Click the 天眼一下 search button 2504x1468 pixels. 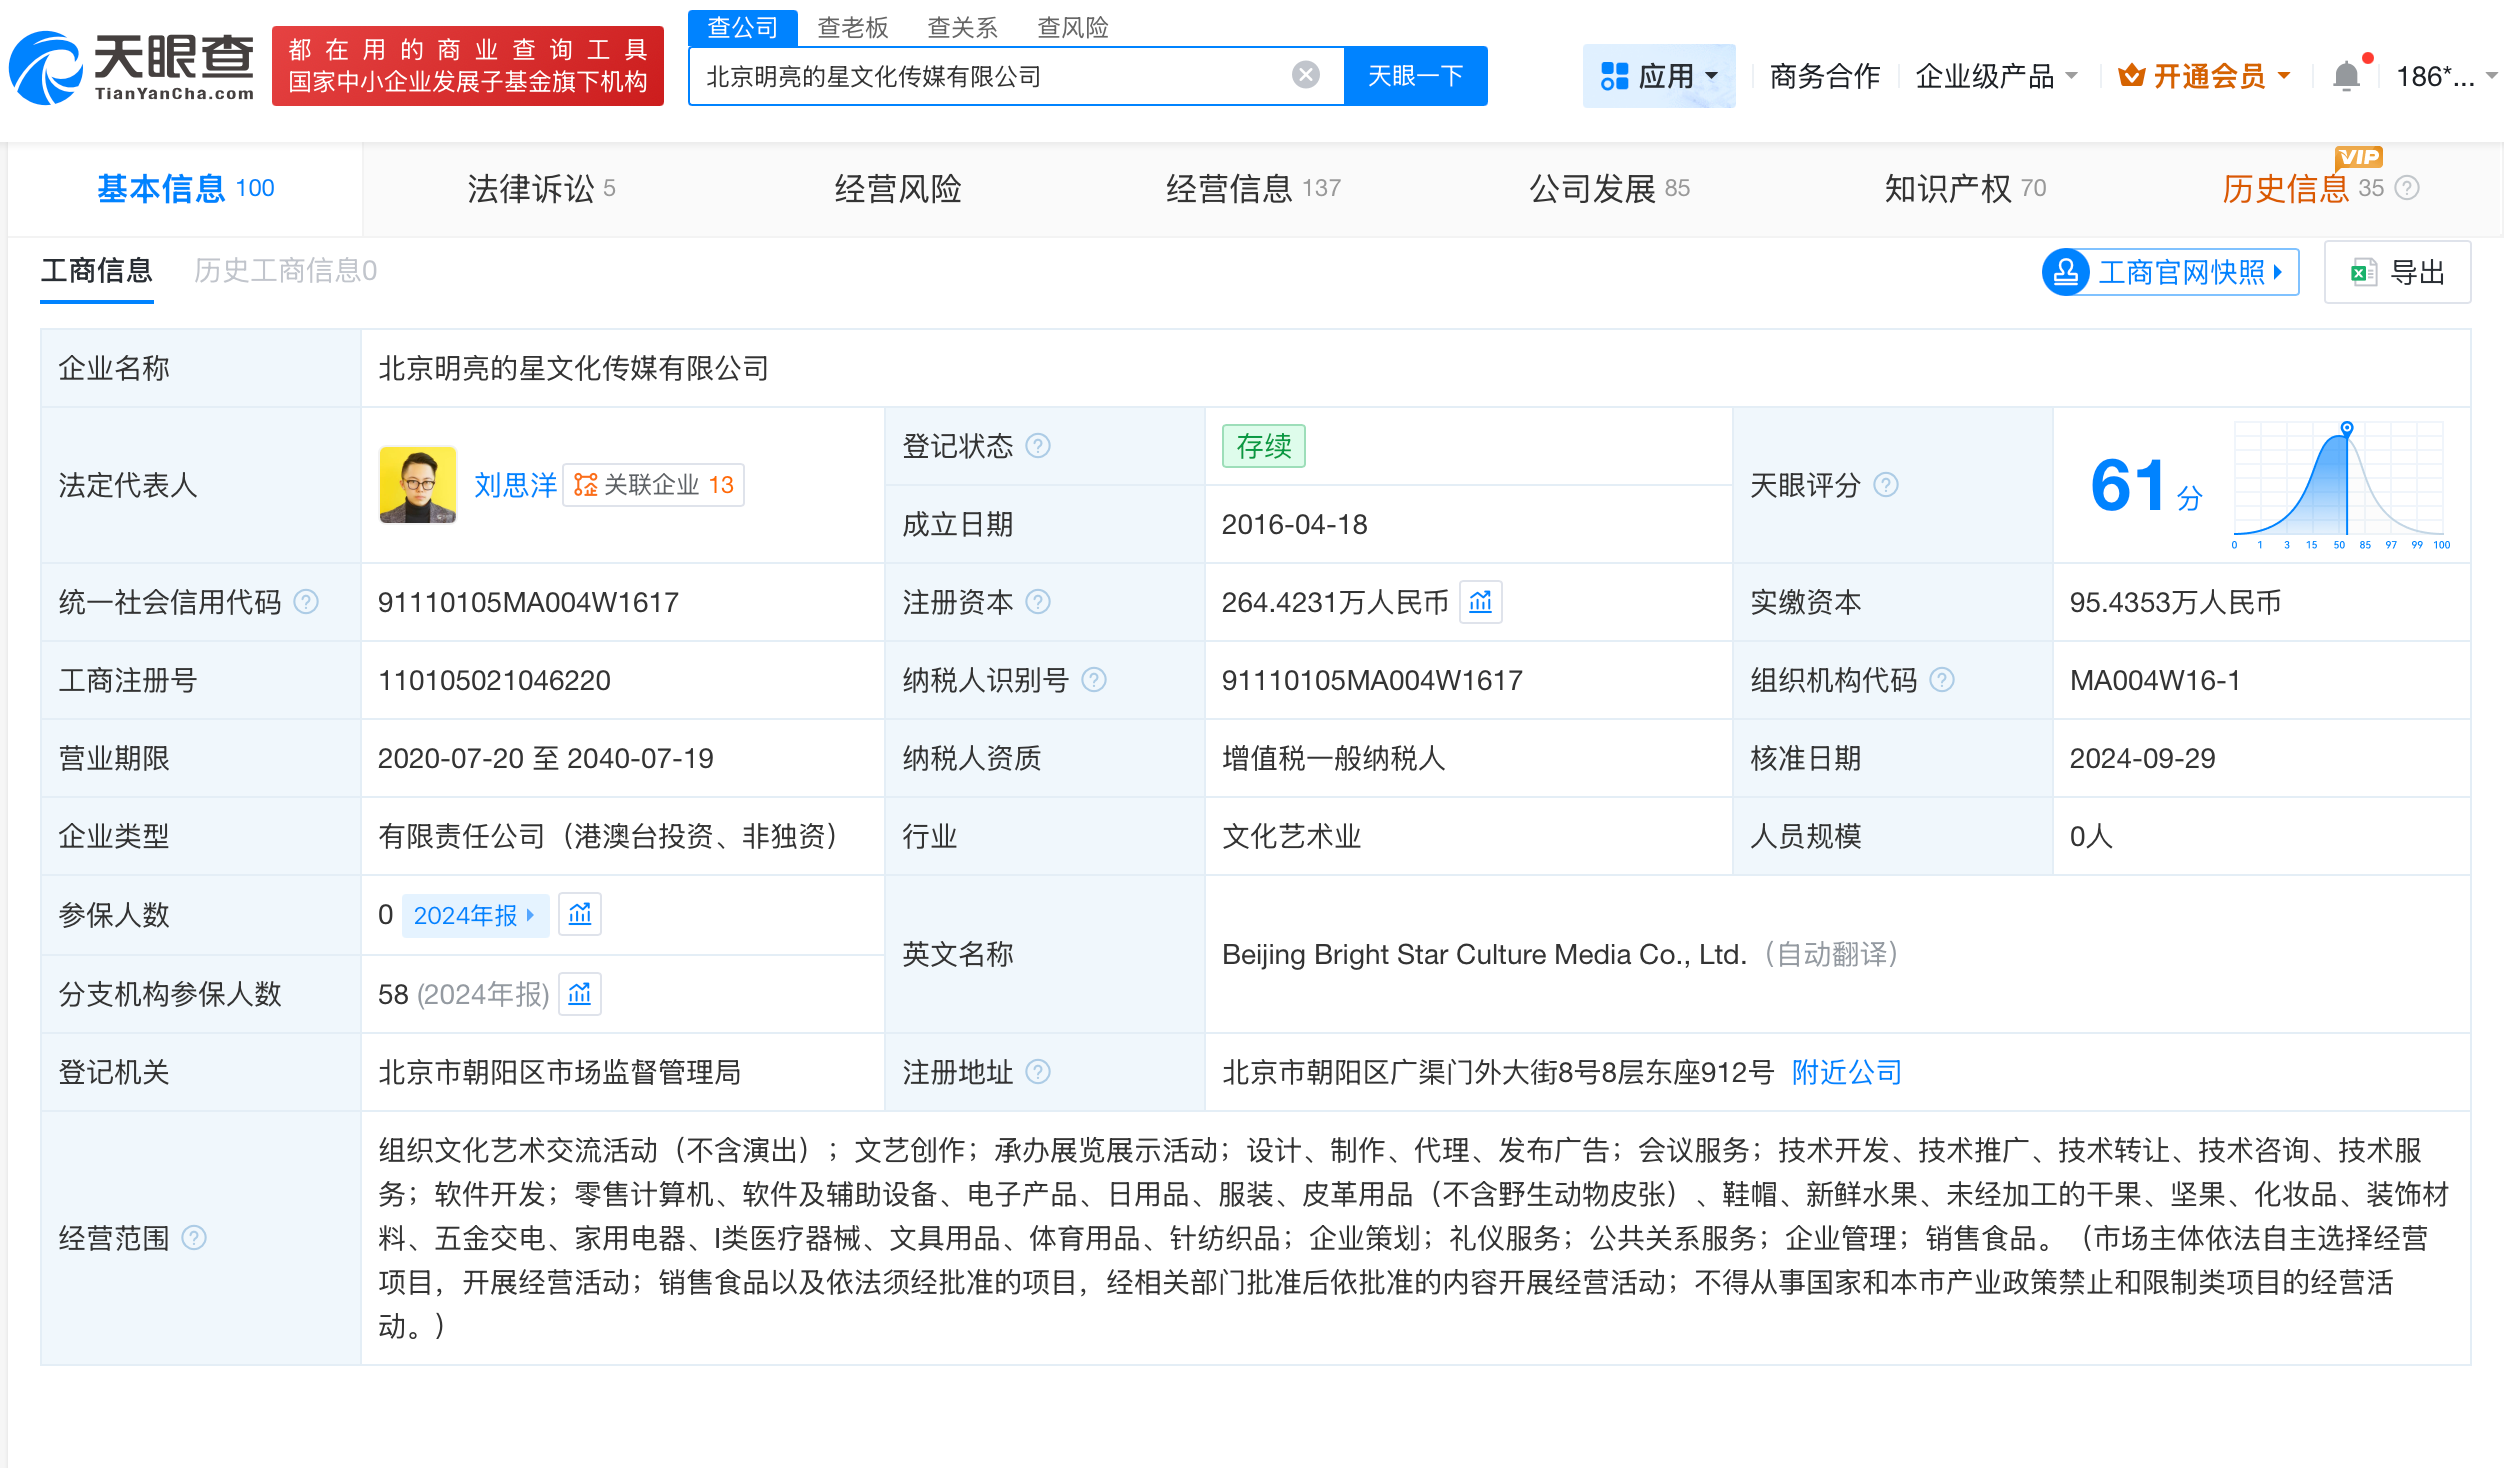(x=1415, y=74)
